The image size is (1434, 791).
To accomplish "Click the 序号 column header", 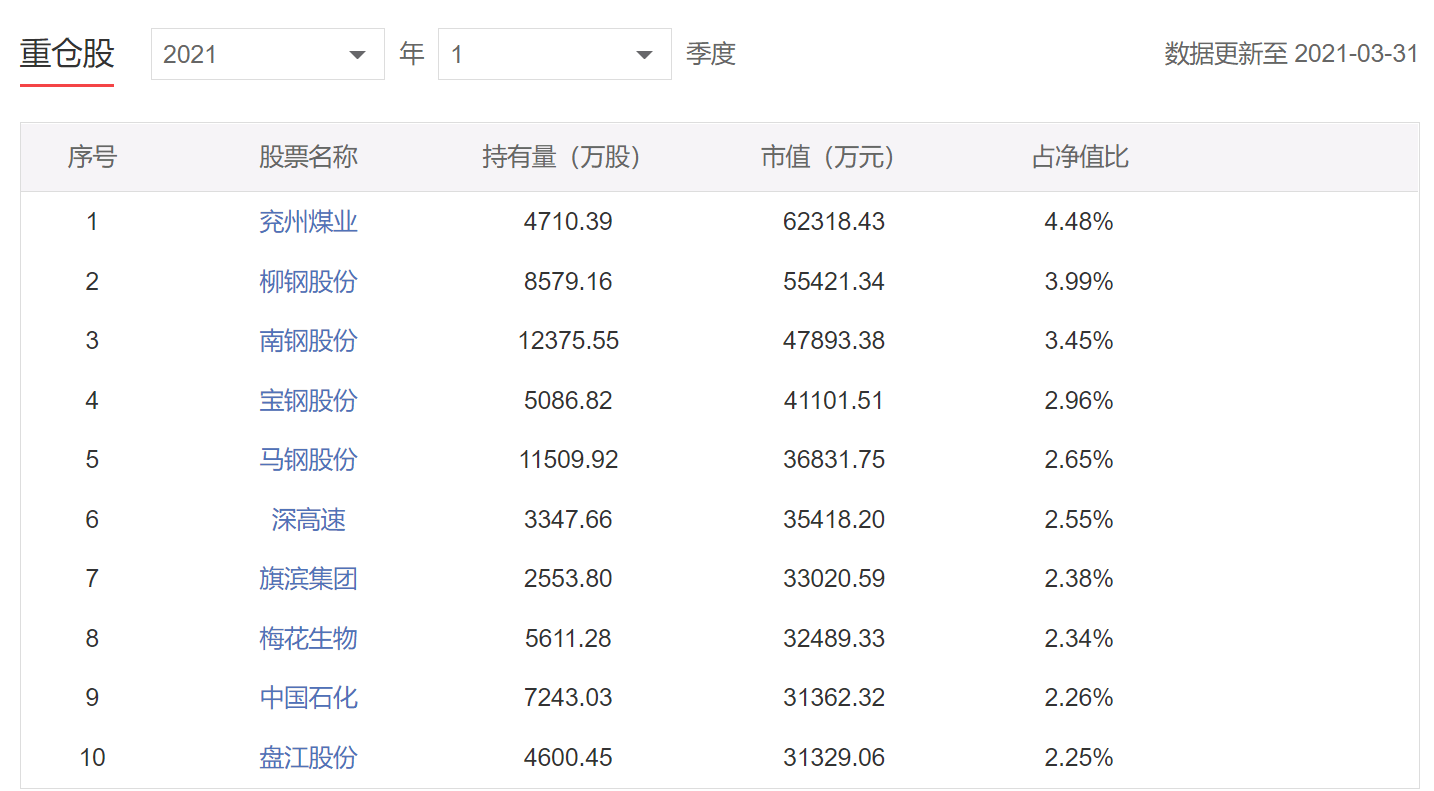I will coord(92,157).
